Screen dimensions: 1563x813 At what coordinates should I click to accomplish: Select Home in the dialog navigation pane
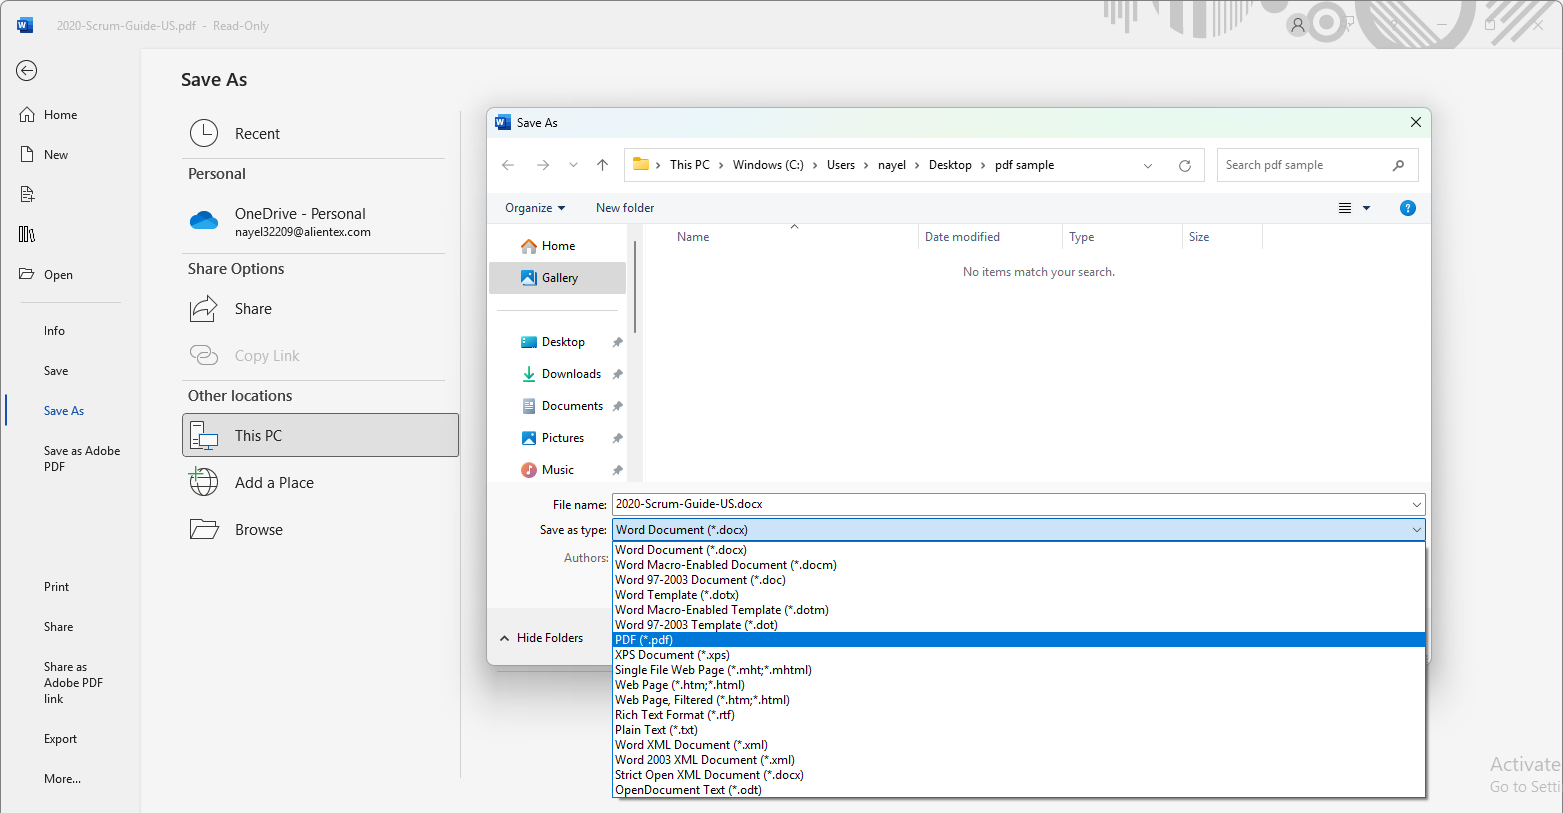558,246
